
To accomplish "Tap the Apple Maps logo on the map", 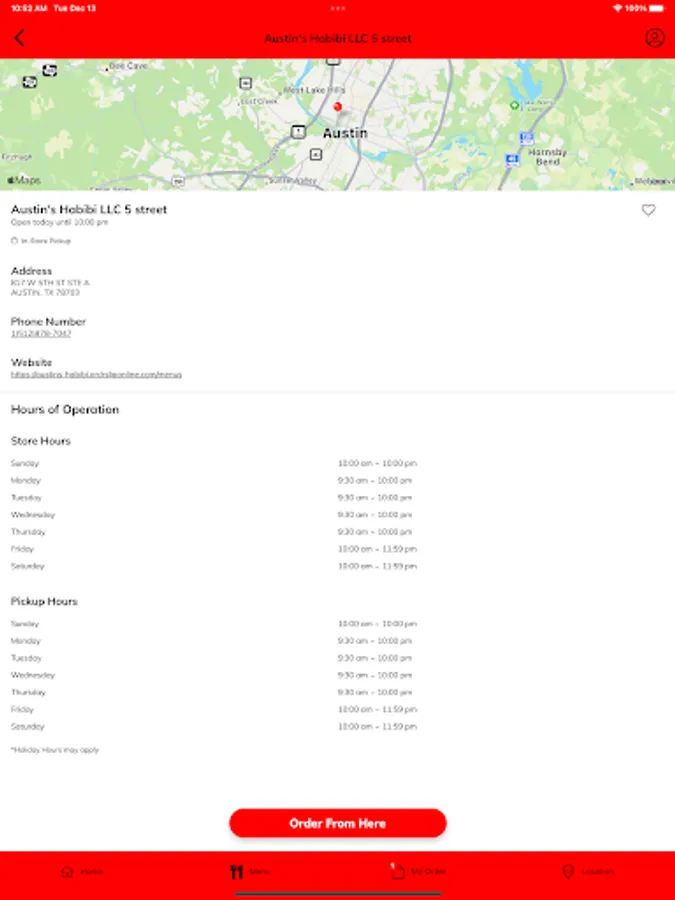I will pos(24,180).
